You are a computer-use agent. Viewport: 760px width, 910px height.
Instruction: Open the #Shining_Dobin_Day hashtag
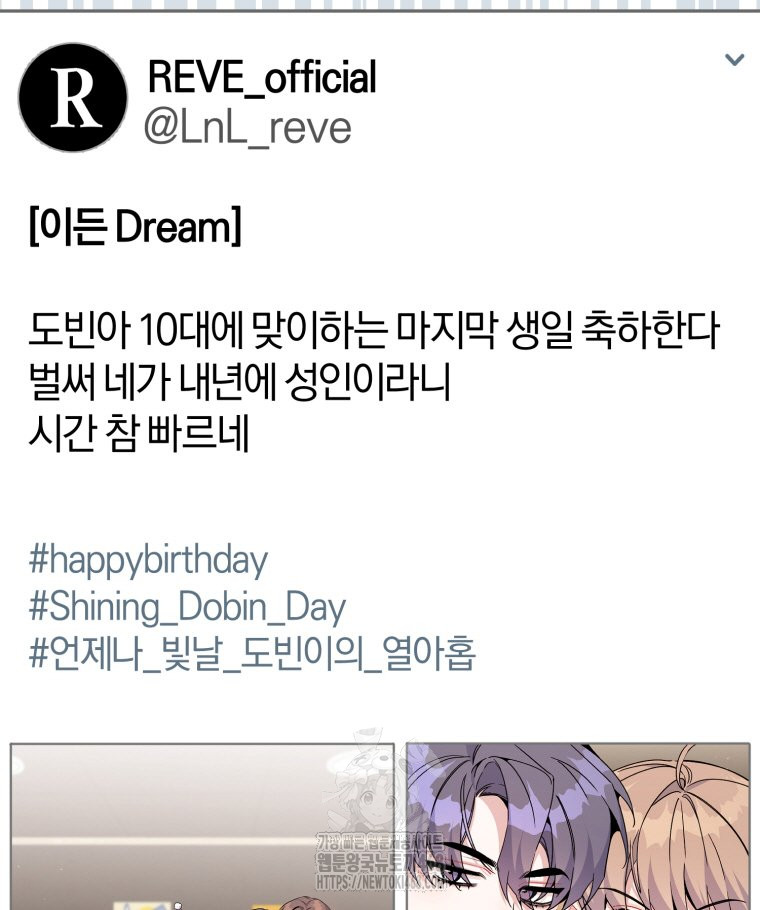tap(187, 607)
